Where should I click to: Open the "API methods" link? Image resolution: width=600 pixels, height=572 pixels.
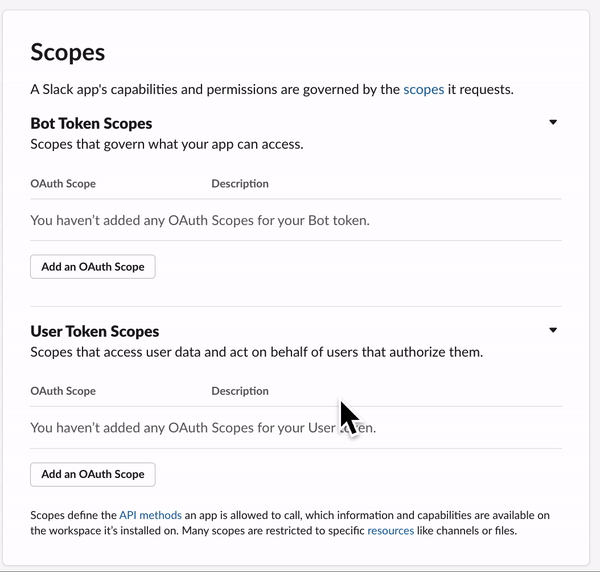click(150, 515)
